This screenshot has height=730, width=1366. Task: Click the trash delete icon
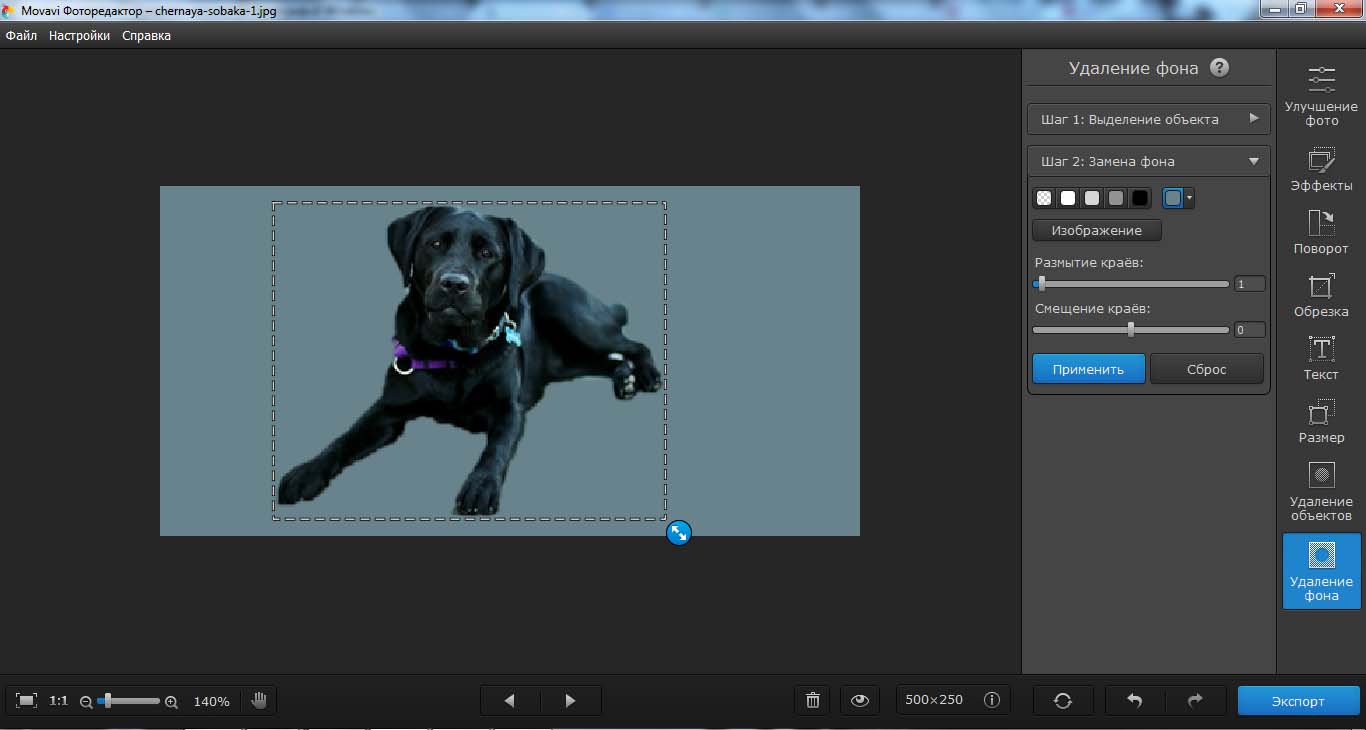click(813, 700)
